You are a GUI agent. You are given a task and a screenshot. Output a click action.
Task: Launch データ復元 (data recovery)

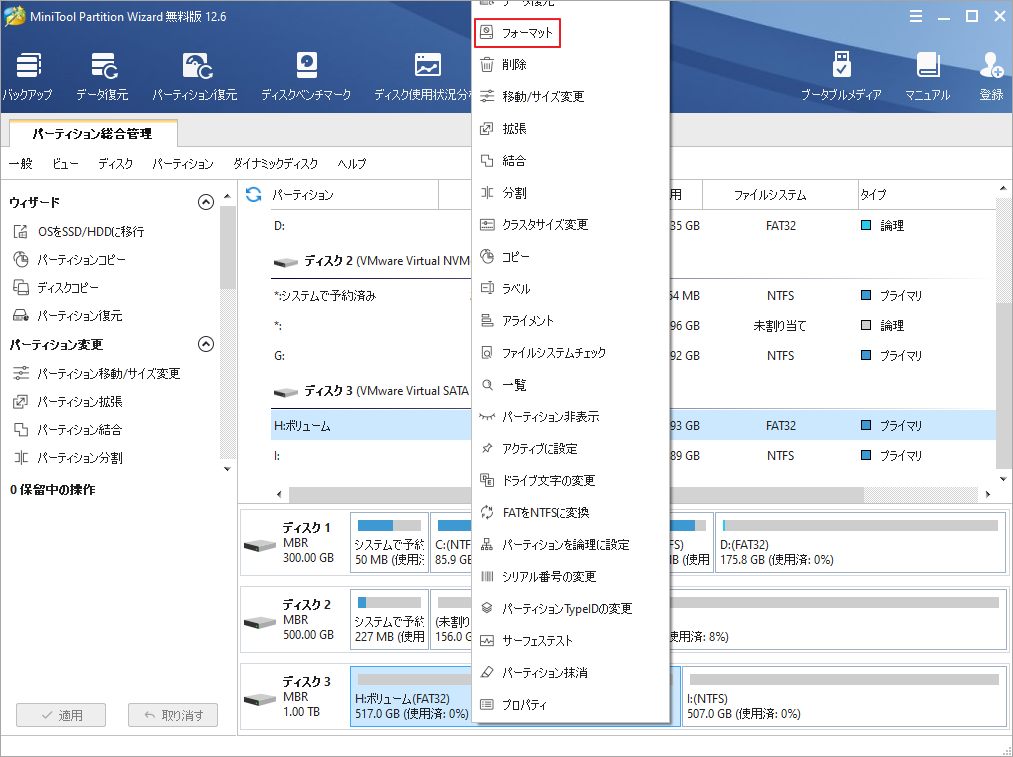[104, 72]
